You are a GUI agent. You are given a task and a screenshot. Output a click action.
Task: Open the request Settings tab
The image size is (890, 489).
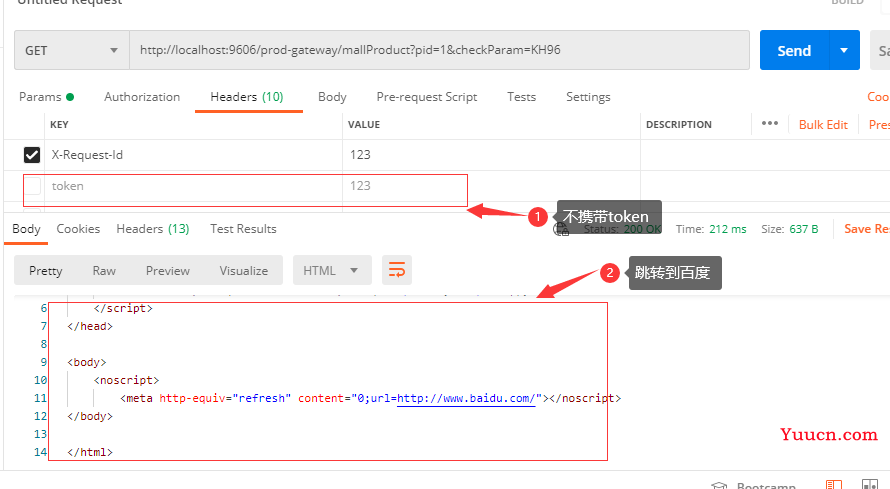pos(588,97)
